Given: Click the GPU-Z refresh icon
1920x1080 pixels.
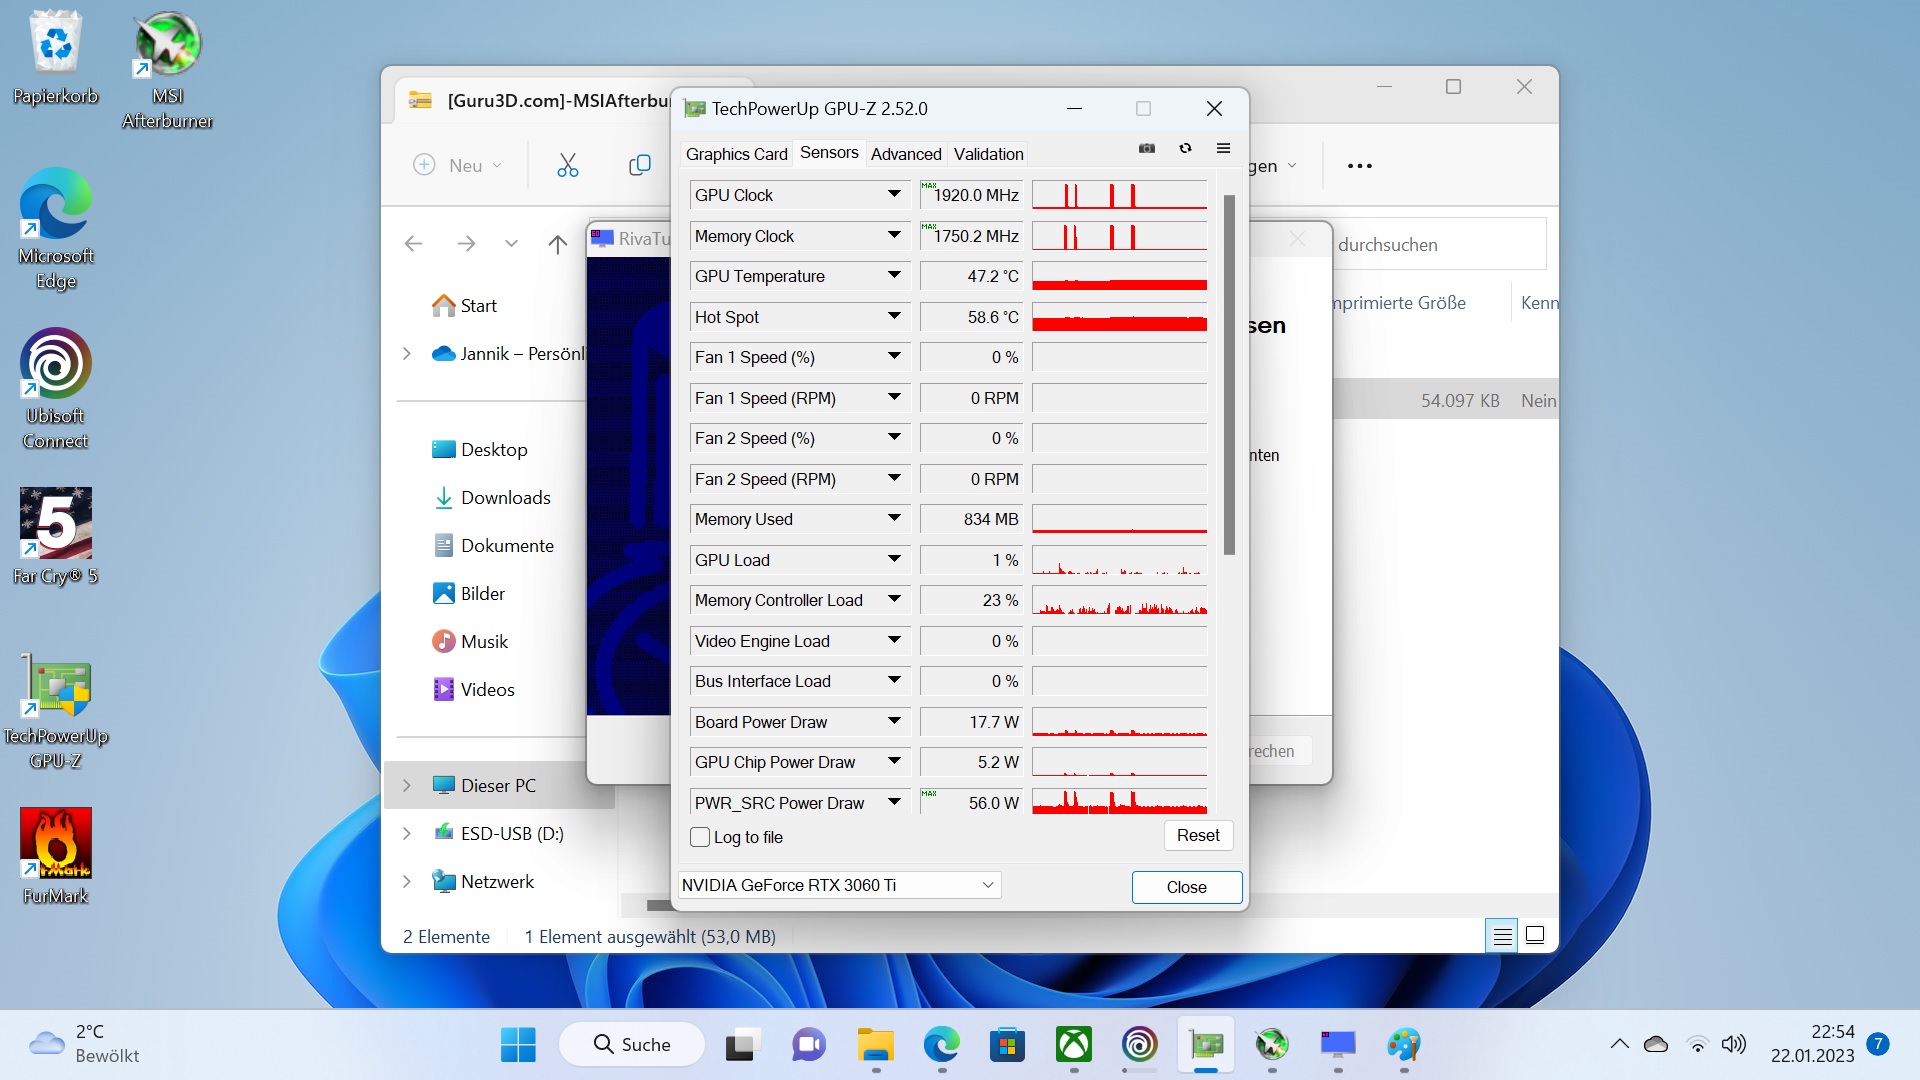Looking at the screenshot, I should tap(1185, 148).
